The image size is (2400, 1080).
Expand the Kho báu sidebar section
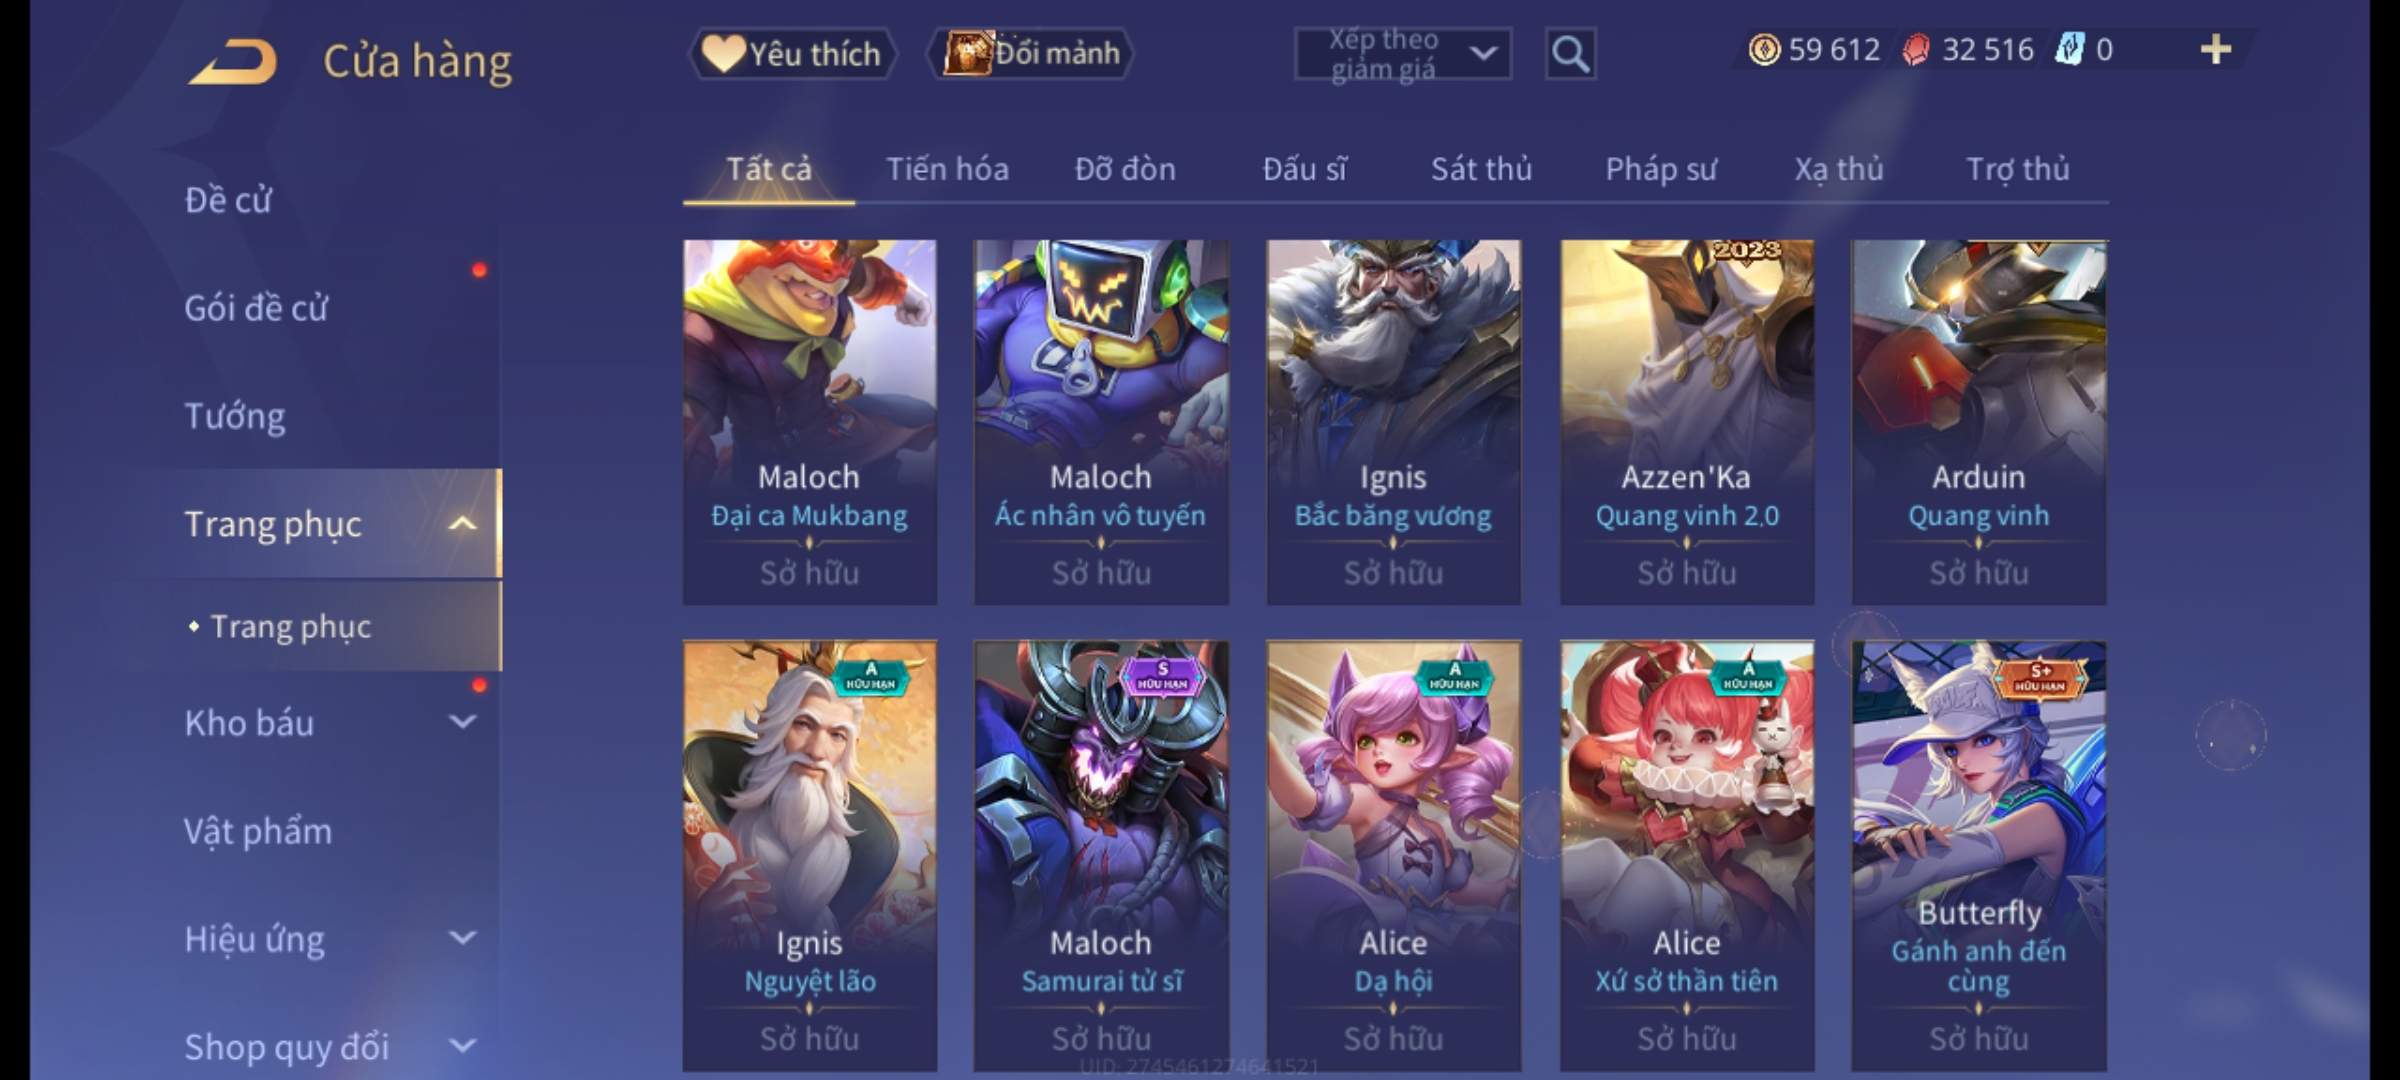click(x=462, y=722)
